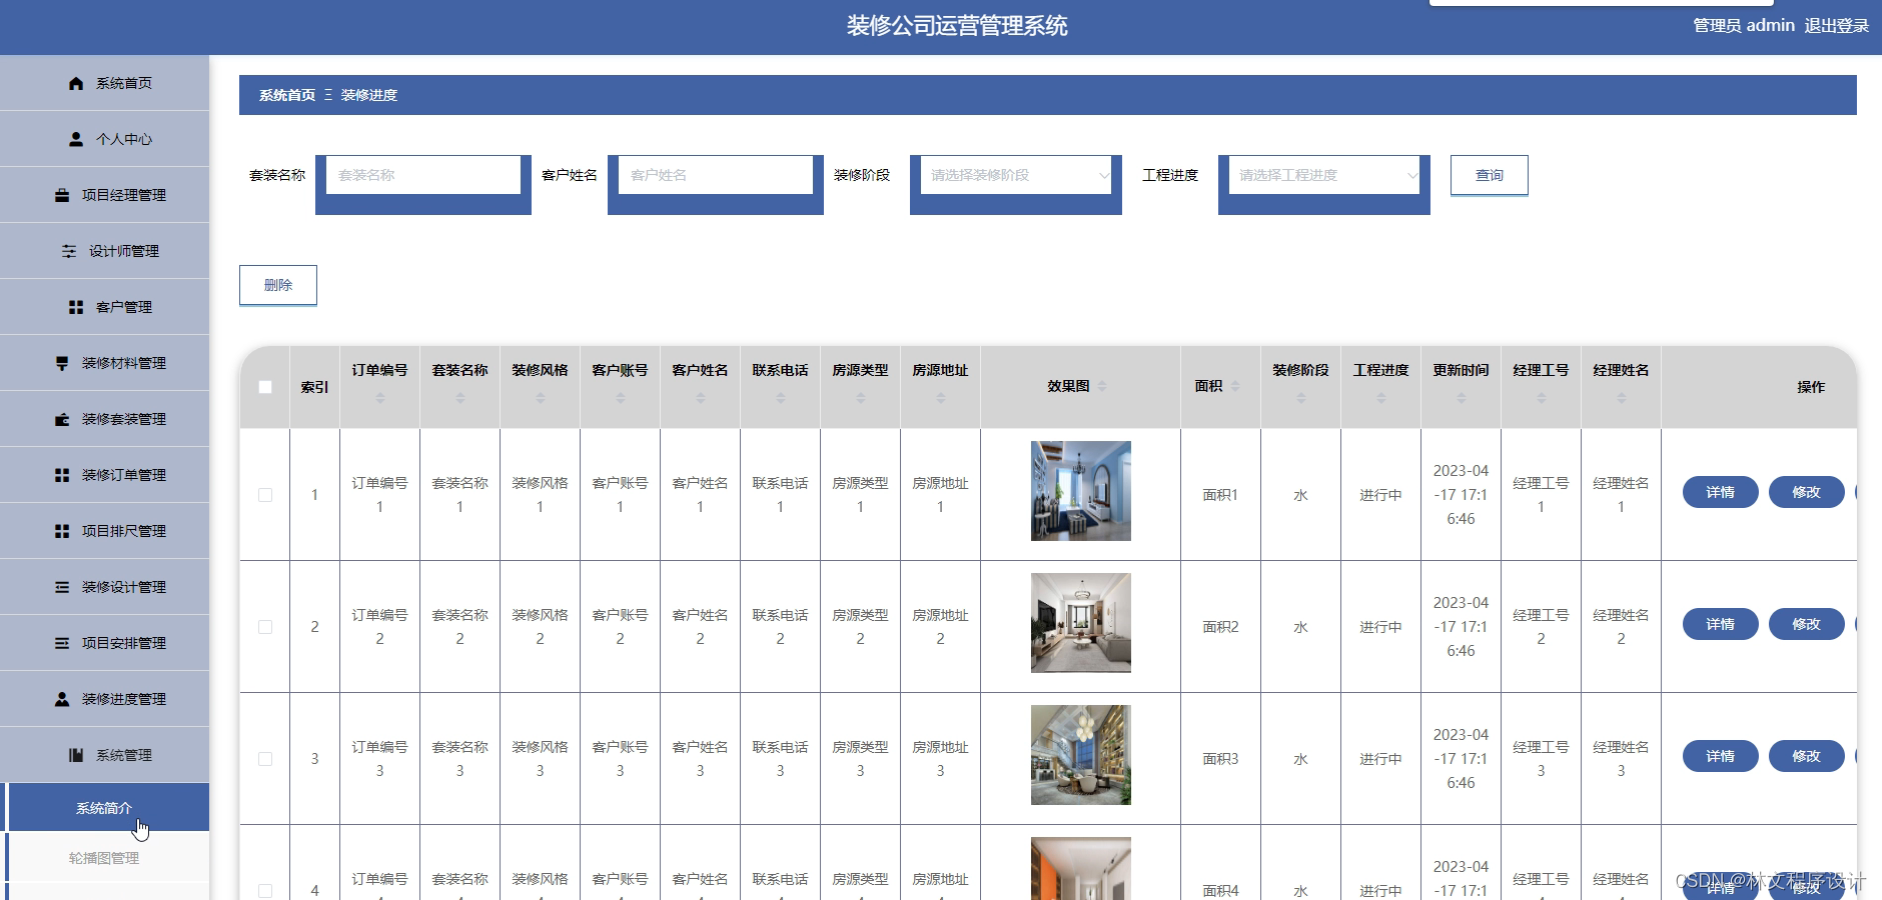Sort by 客户账号 column arrows
Screen dimensions: 1882x900
point(620,398)
